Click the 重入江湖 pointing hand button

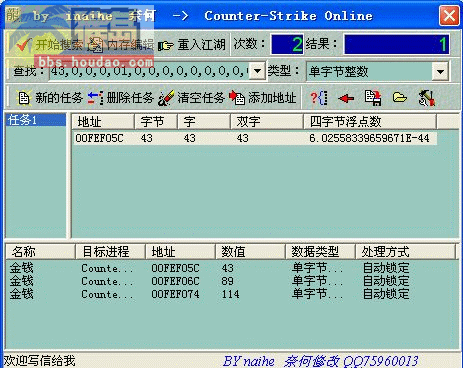pos(192,44)
